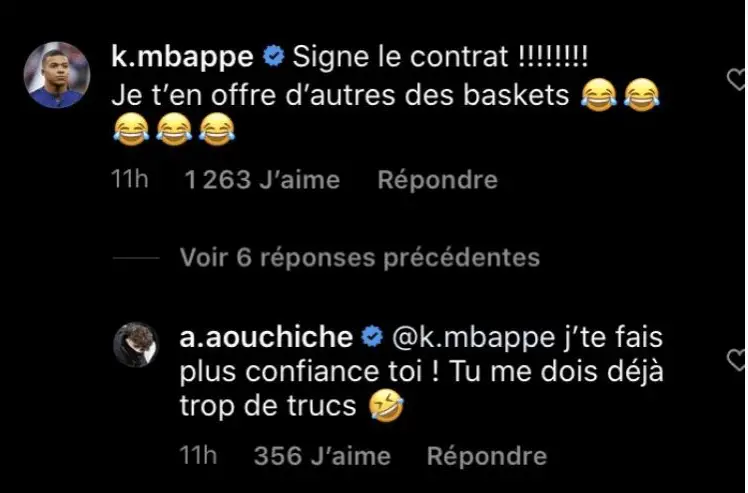Viewport: 748px width, 493px height.
Task: Like the k.mbappe comment with the heart
Action: (x=737, y=76)
